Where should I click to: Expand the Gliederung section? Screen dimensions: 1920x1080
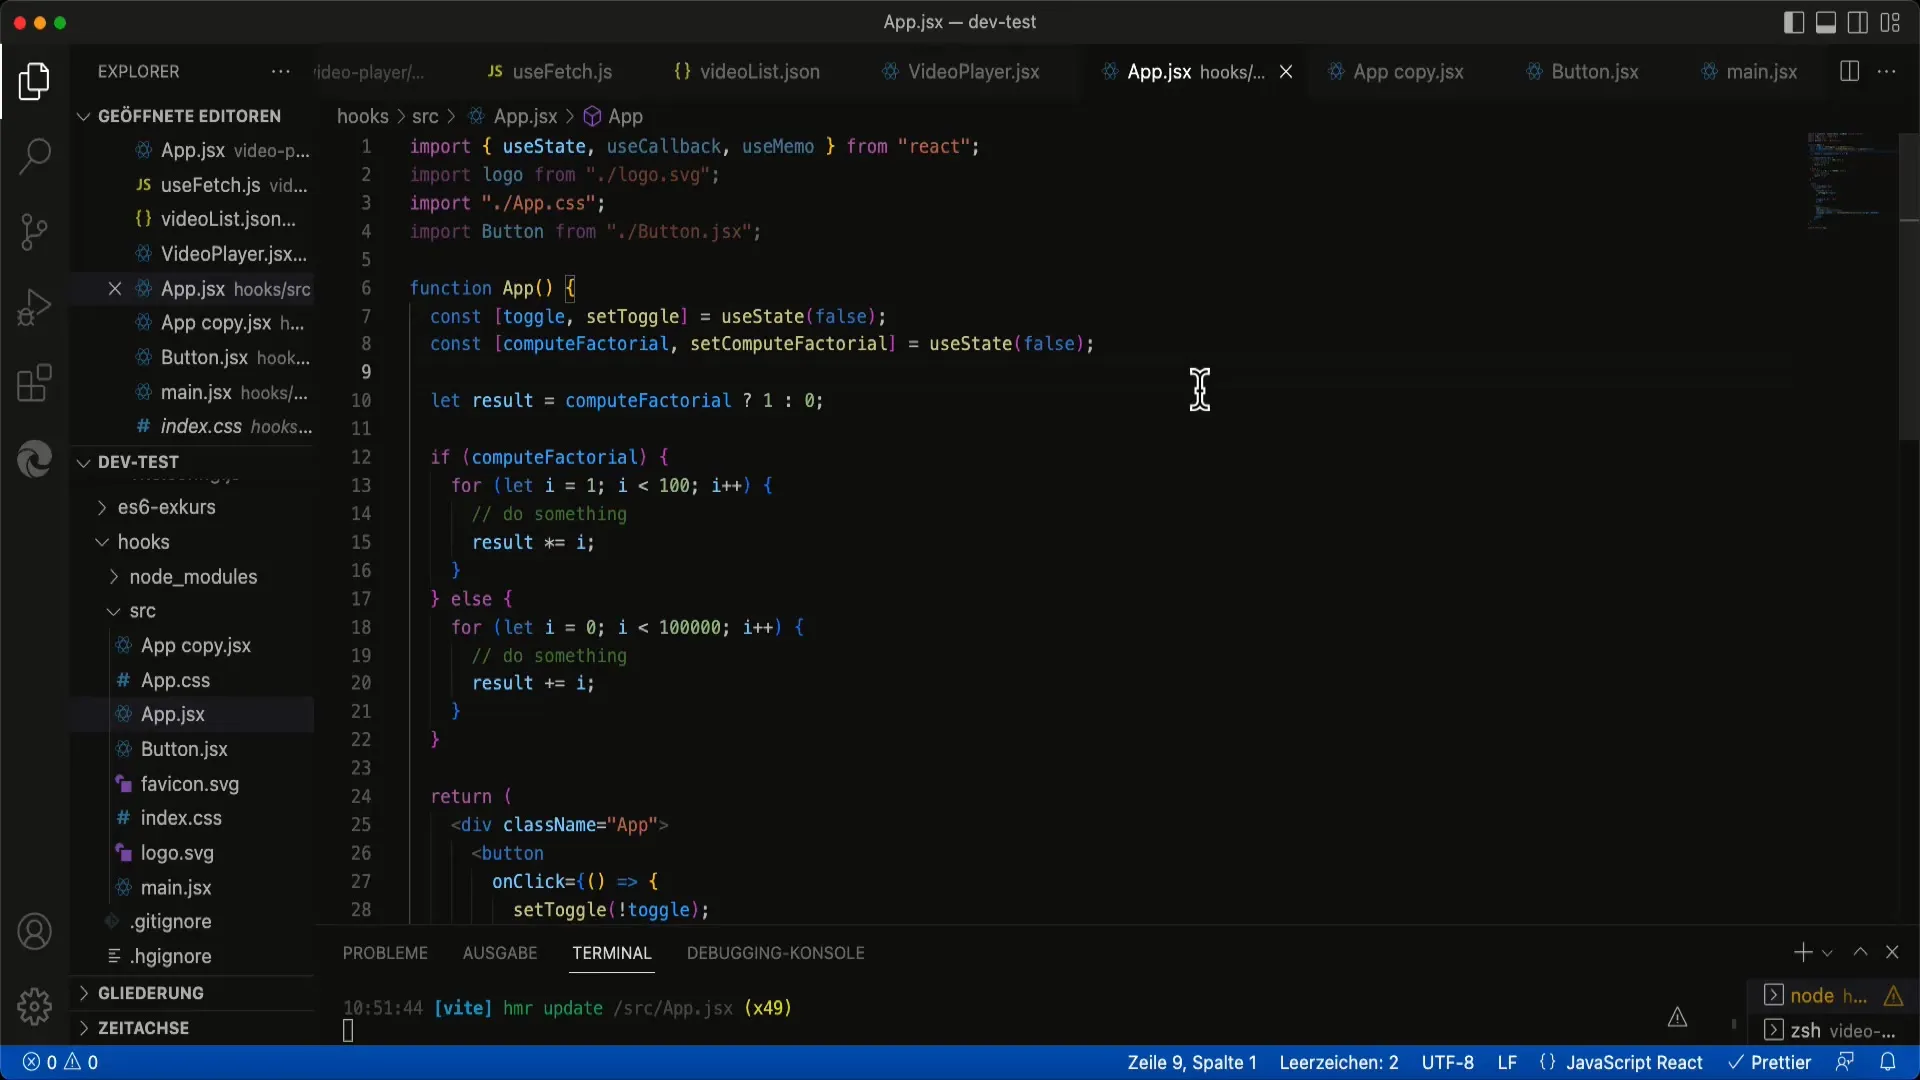[x=150, y=993]
